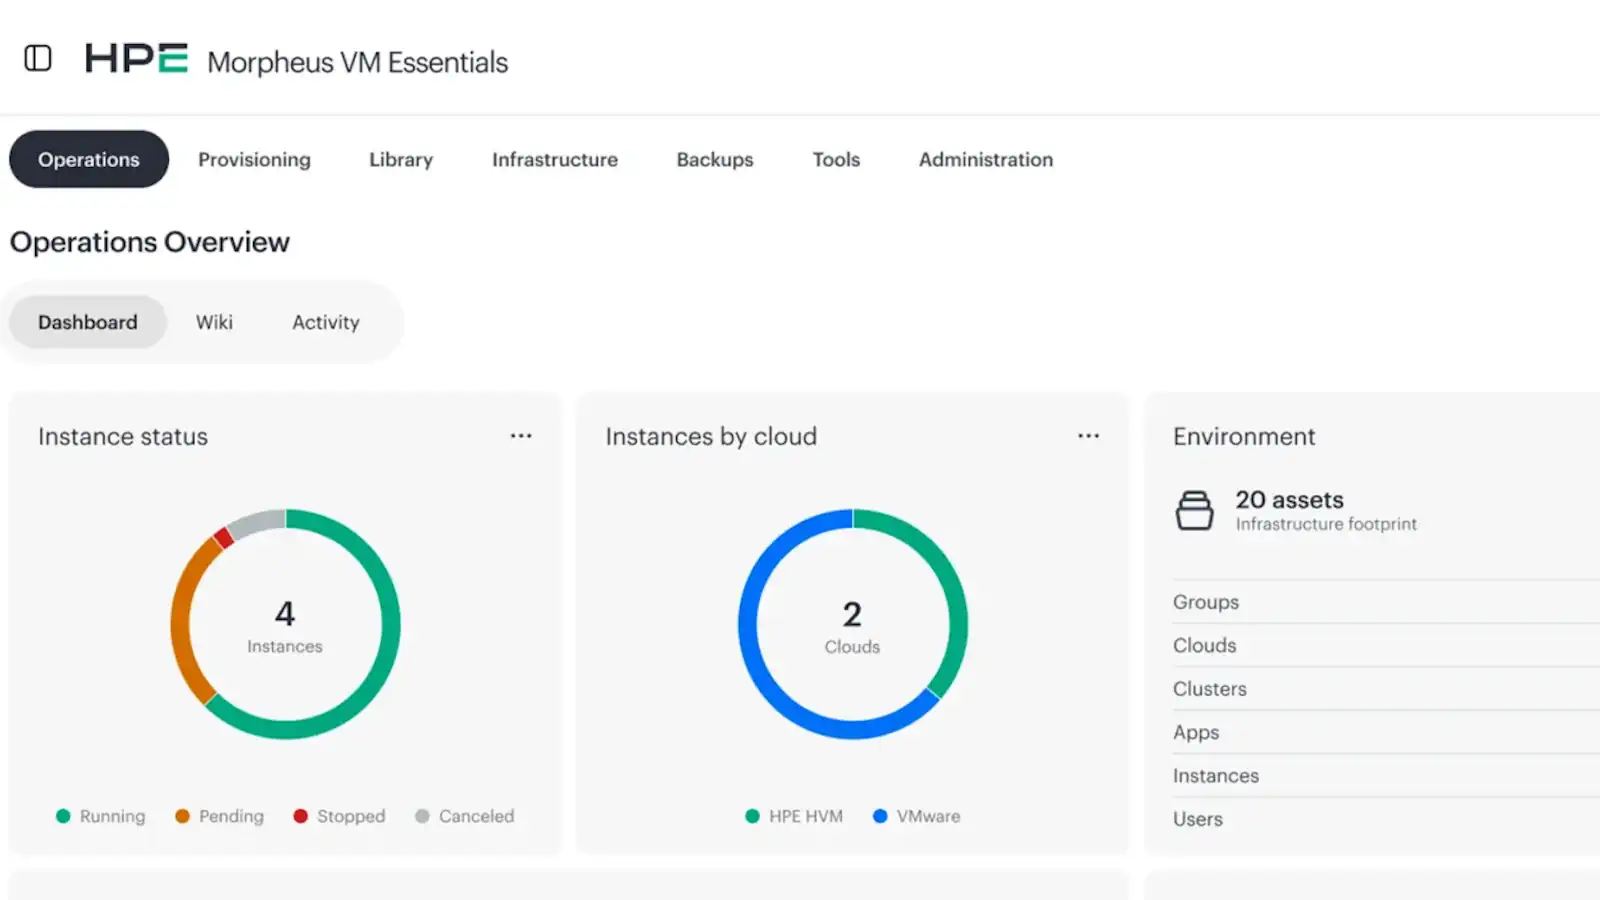Click the 2 Clouds count
This screenshot has width=1600, height=900.
[852, 626]
